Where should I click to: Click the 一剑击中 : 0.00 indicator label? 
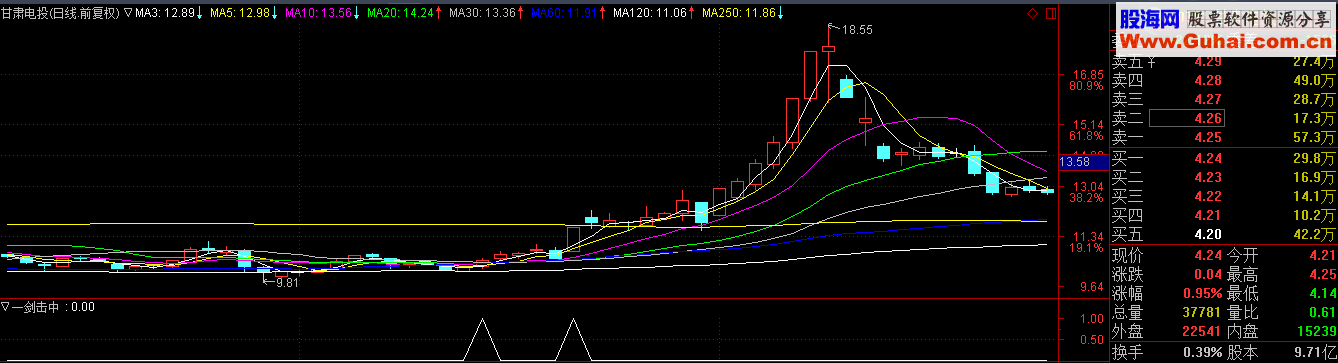click(53, 307)
